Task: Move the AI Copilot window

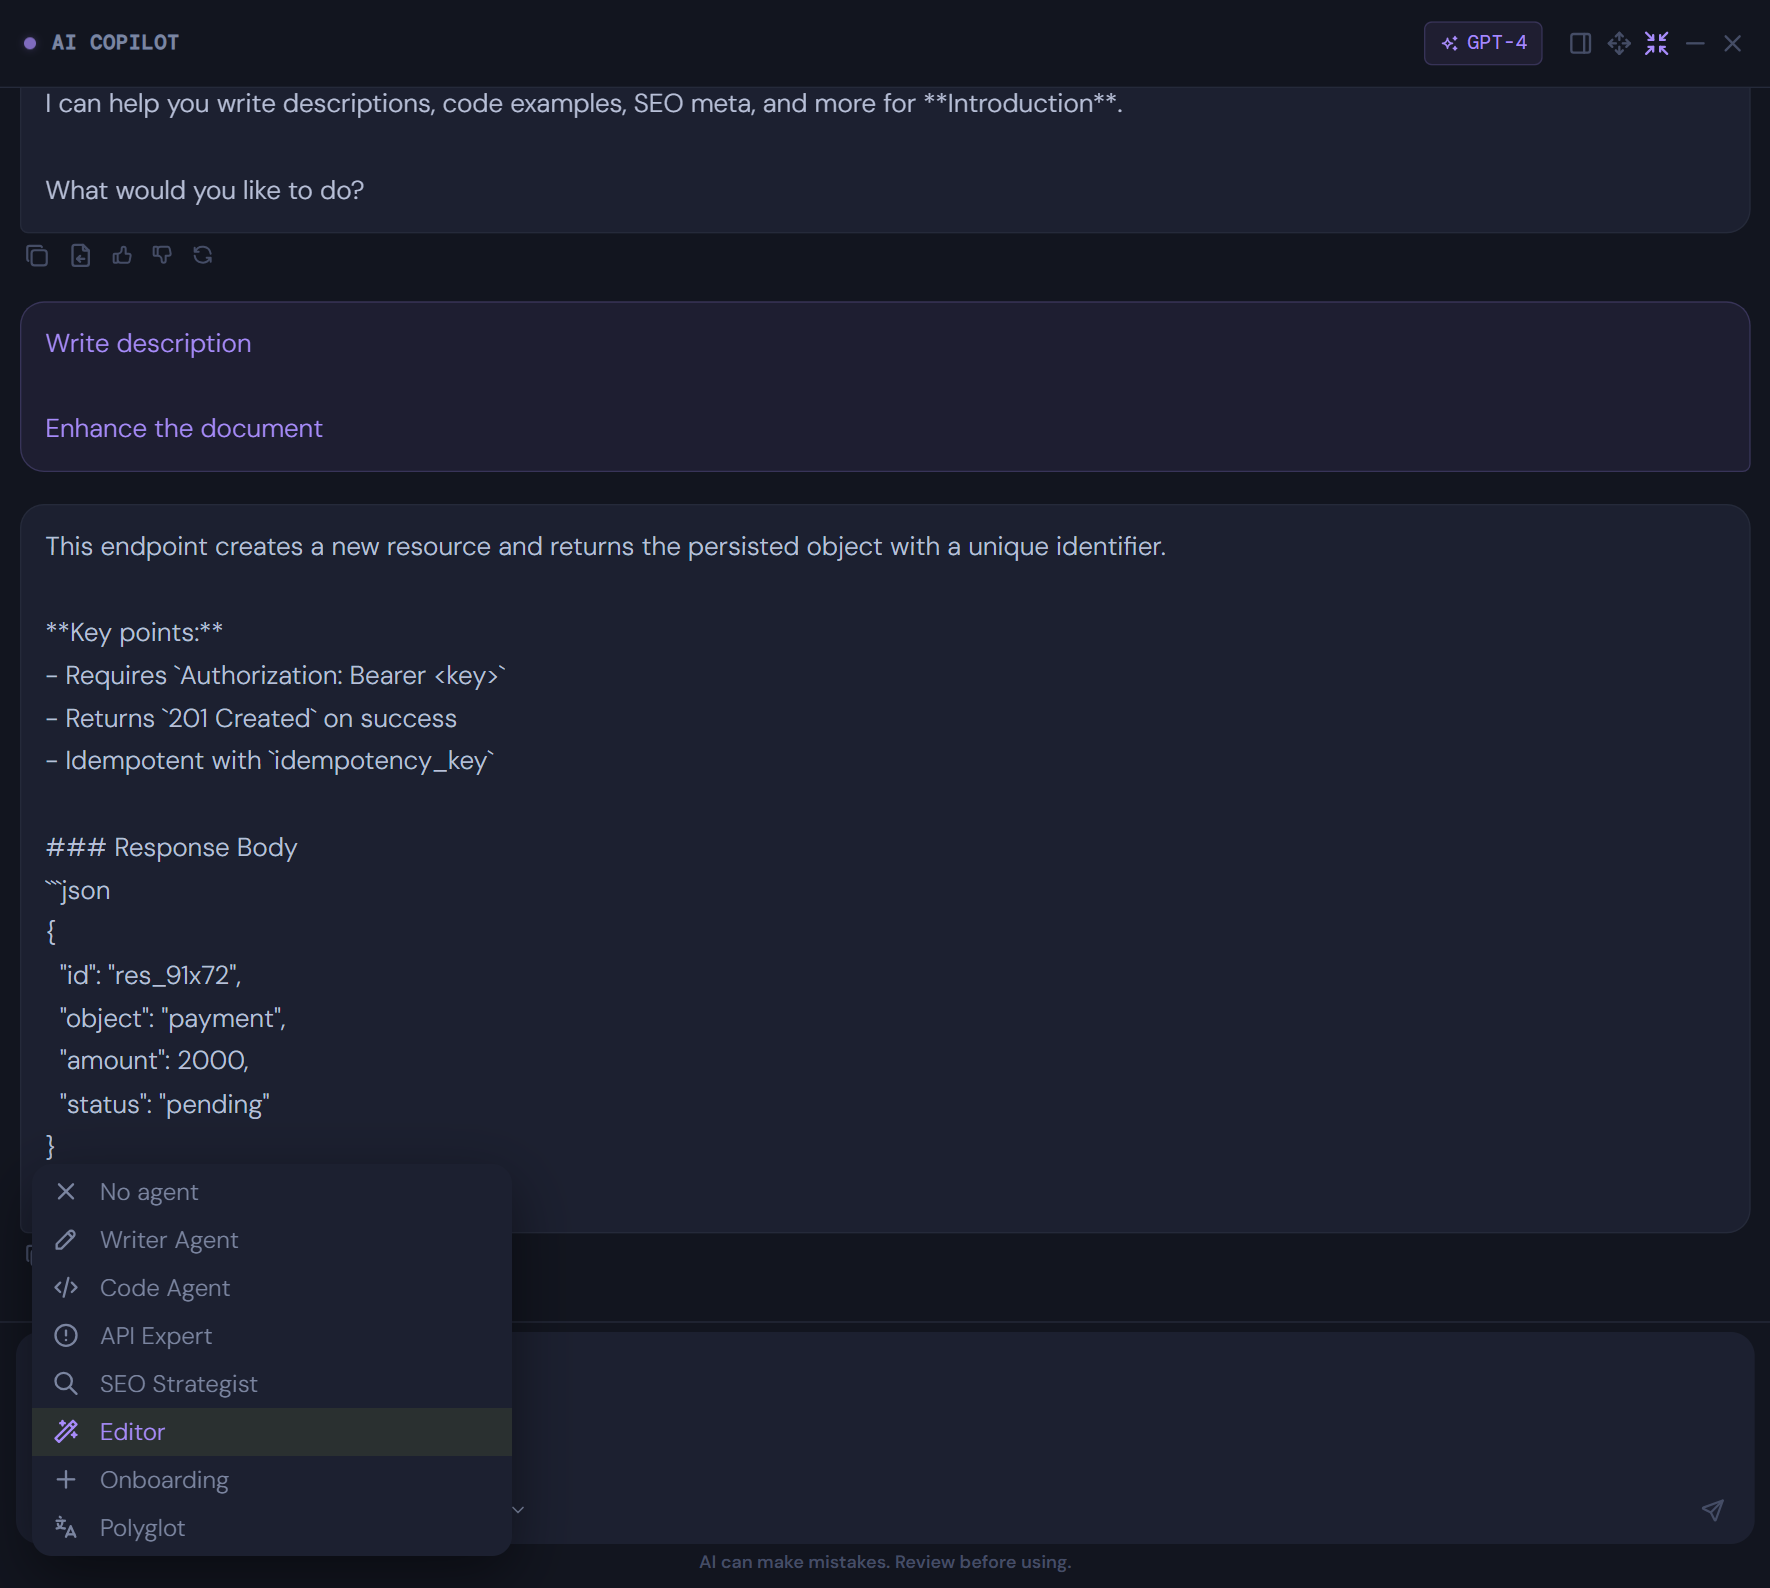Action: (1619, 43)
